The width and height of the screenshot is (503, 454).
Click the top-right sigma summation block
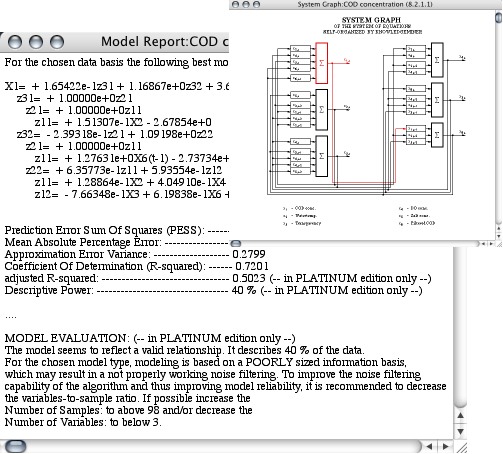pyautogui.click(x=437, y=60)
